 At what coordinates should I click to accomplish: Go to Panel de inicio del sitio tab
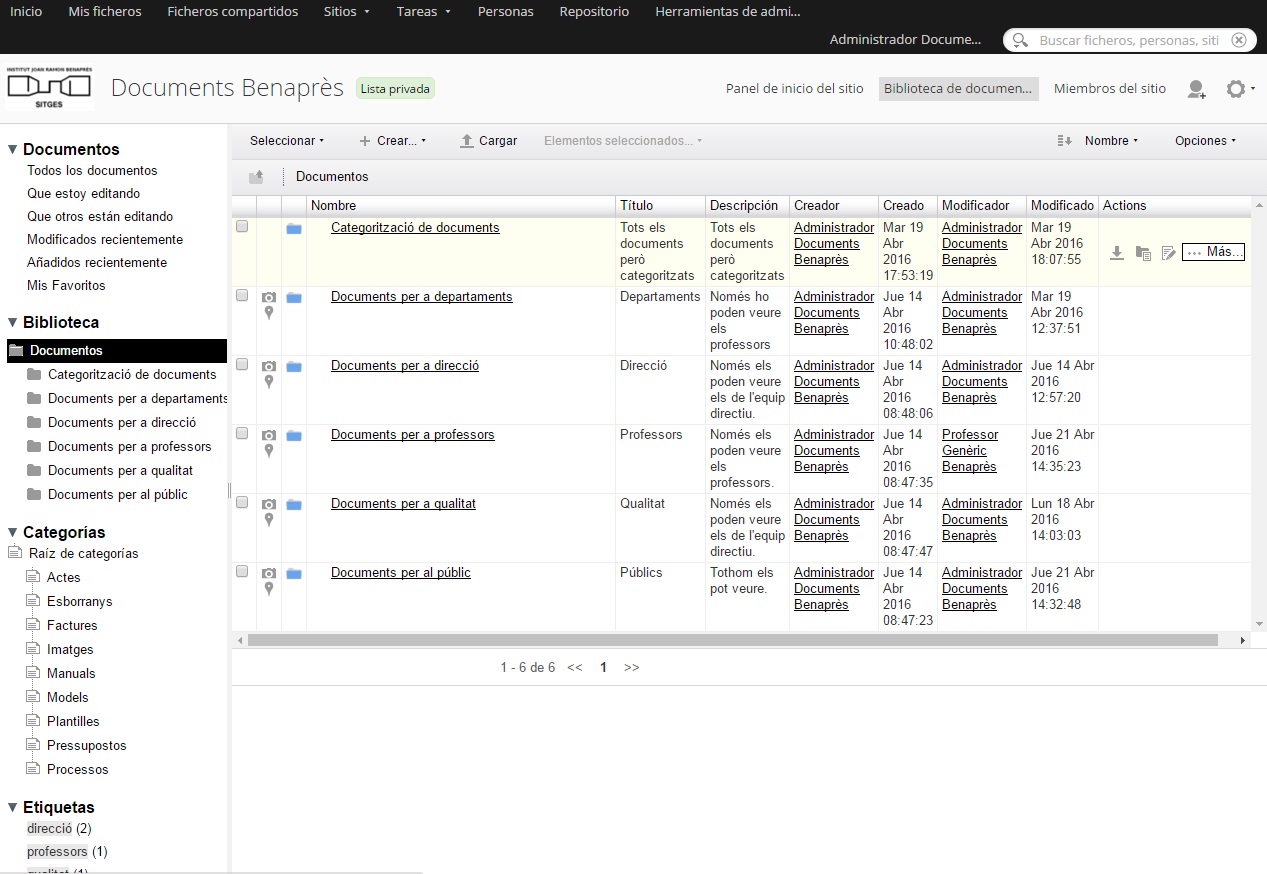pyautogui.click(x=794, y=89)
